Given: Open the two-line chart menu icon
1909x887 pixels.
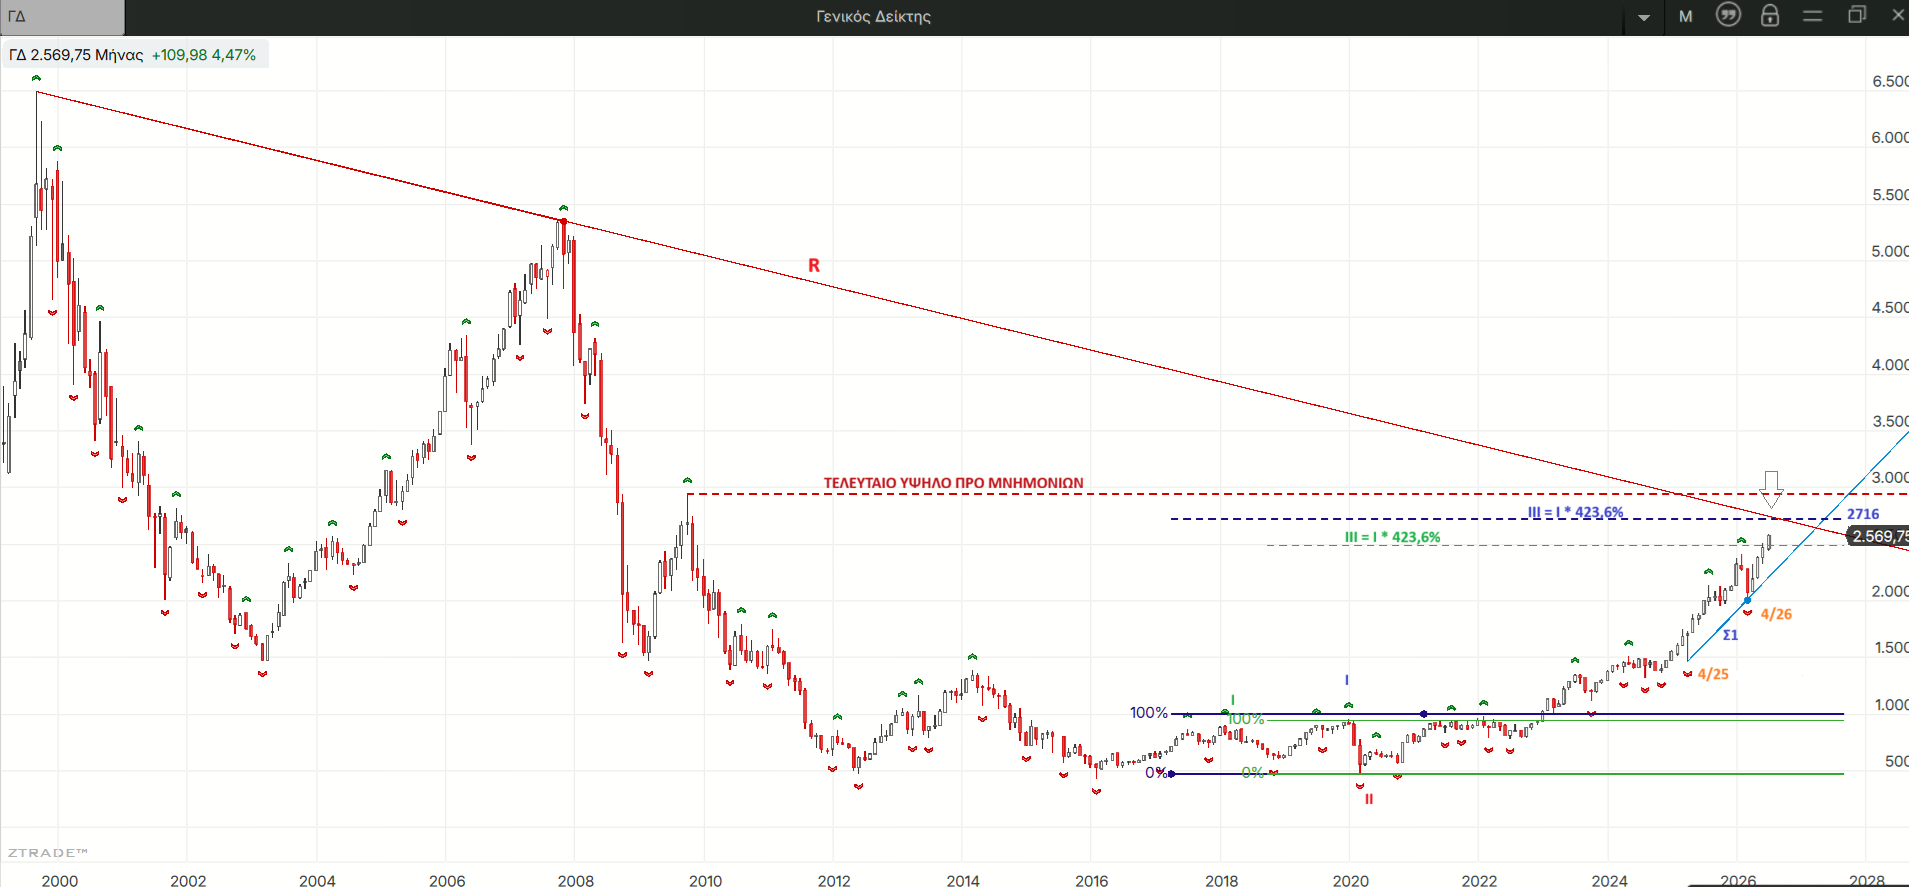Looking at the screenshot, I should [x=1813, y=16].
